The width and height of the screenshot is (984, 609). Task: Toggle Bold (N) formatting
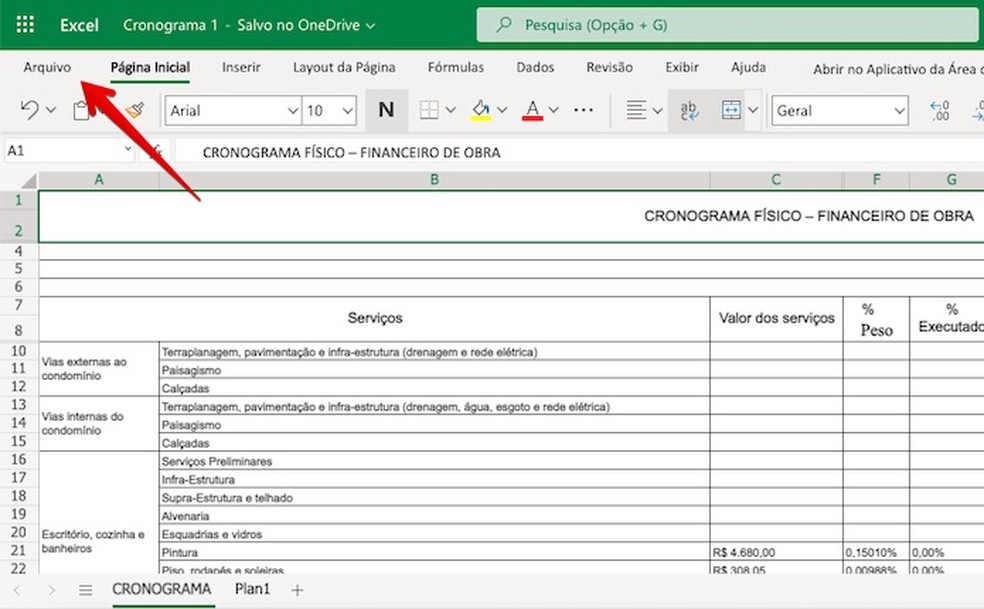(386, 110)
